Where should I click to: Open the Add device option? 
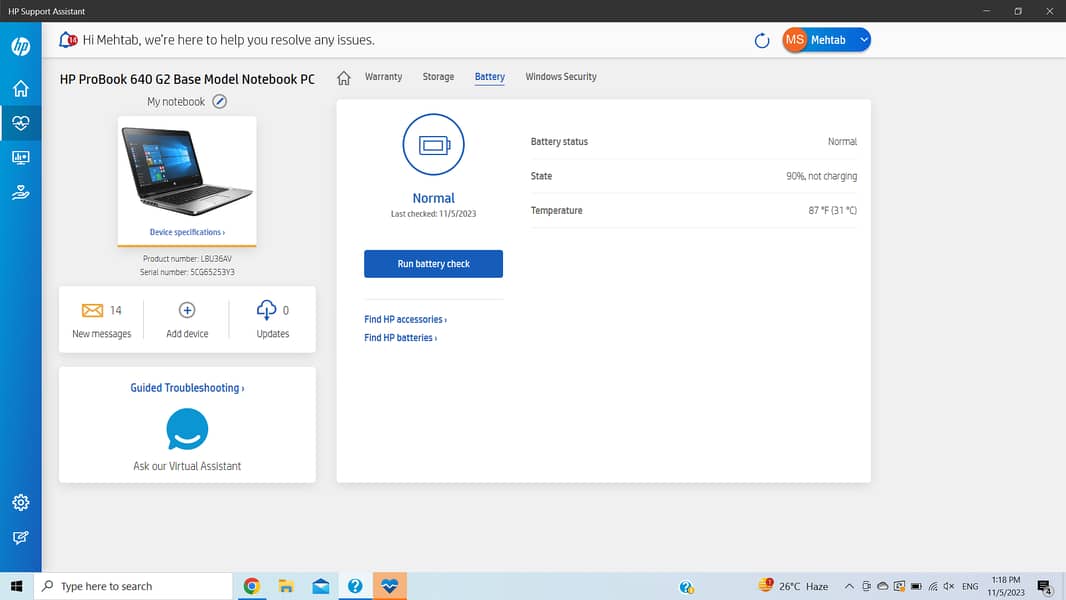point(187,320)
